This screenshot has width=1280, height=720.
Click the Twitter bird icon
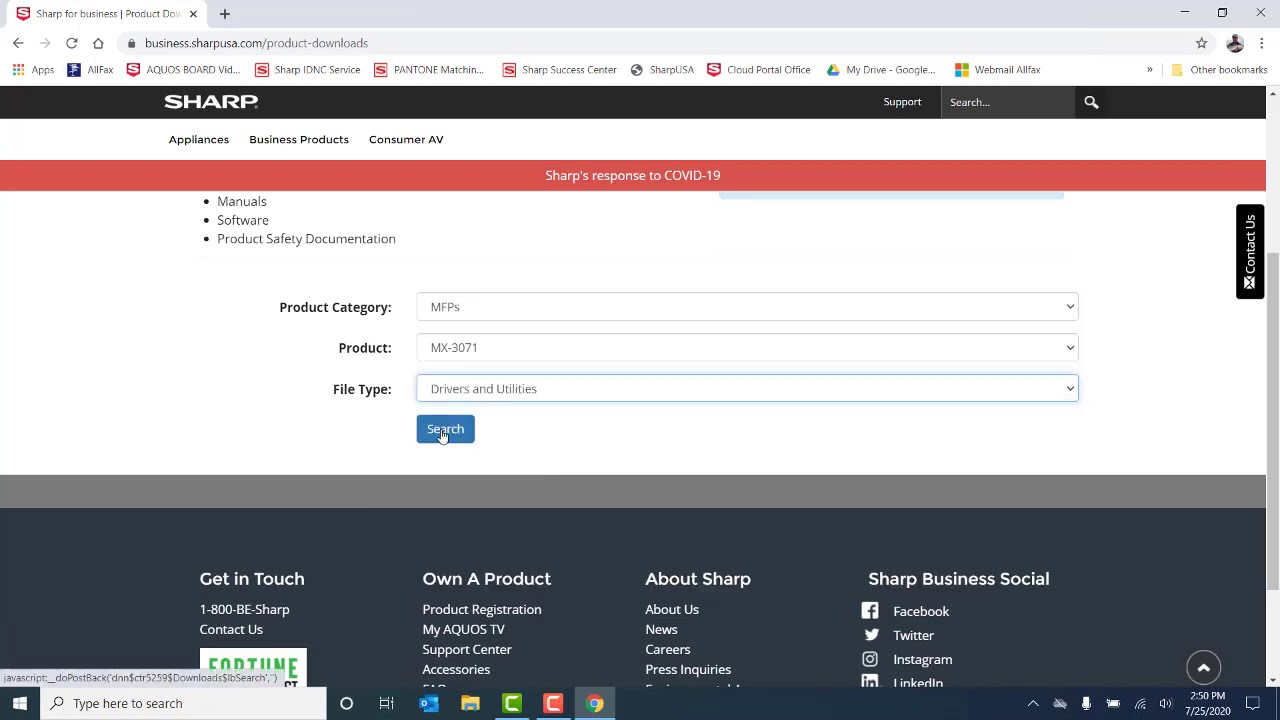[871, 635]
